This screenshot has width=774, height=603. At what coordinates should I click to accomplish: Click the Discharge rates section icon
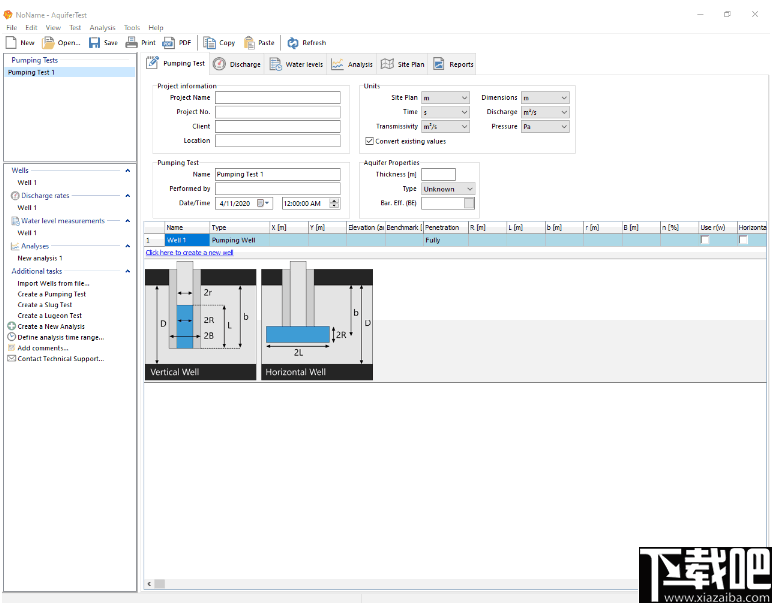point(15,195)
